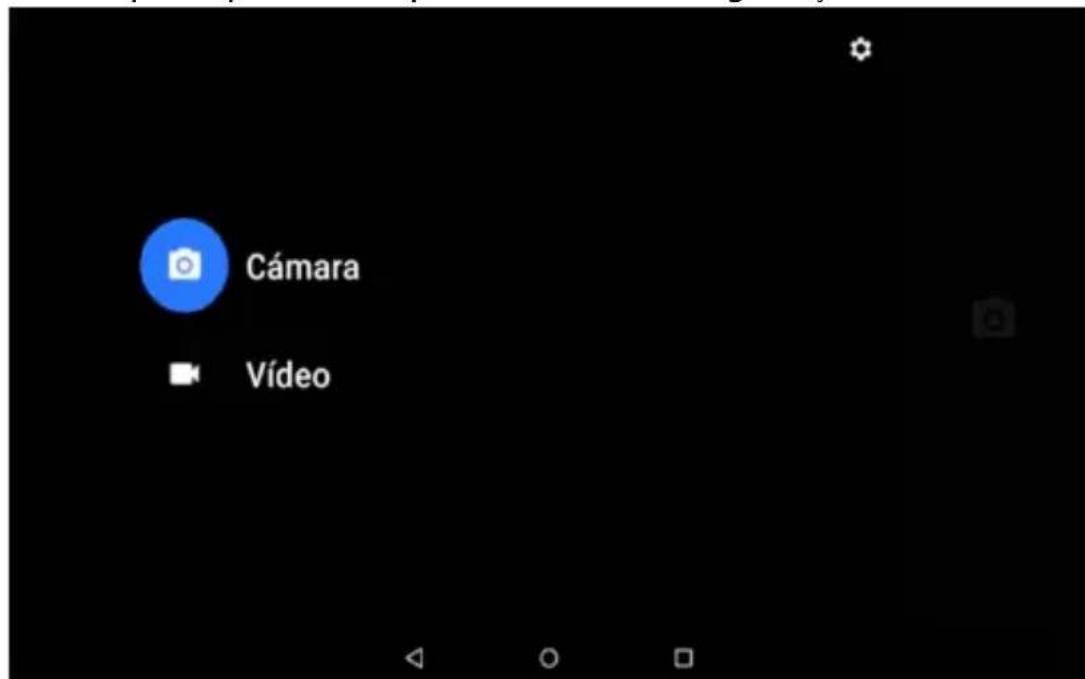Tap the dimmed shutter camera icon
Image resolution: width=1085 pixels, height=679 pixels.
pyautogui.click(x=994, y=318)
